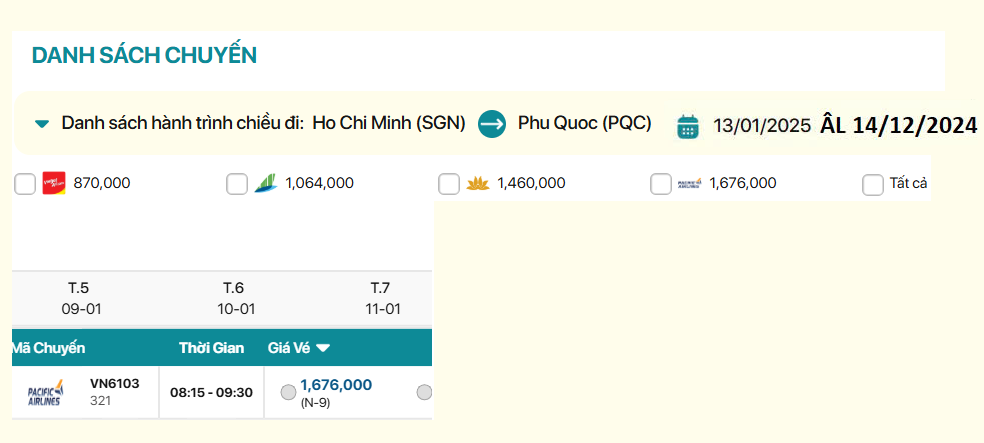Enable the Bamboo 1,064,000 filter checkbox
984x443 pixels.
coord(237,184)
